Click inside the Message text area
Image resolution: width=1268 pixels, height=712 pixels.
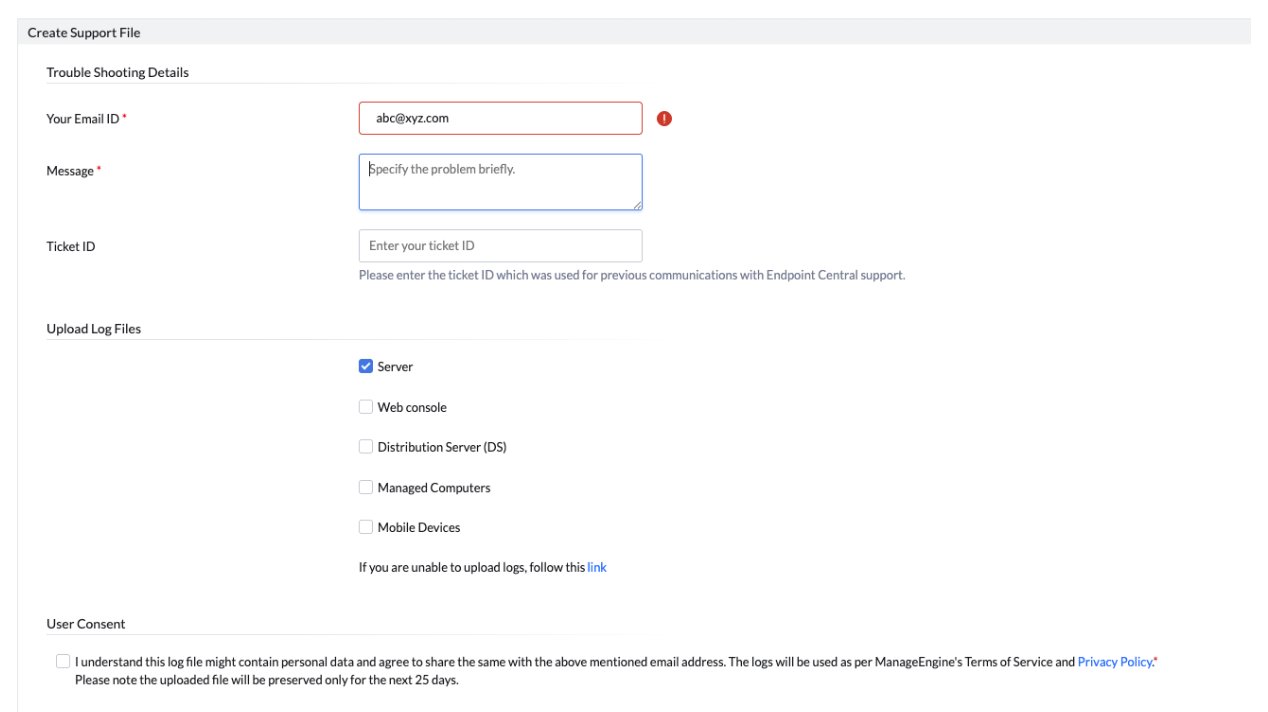point(500,182)
